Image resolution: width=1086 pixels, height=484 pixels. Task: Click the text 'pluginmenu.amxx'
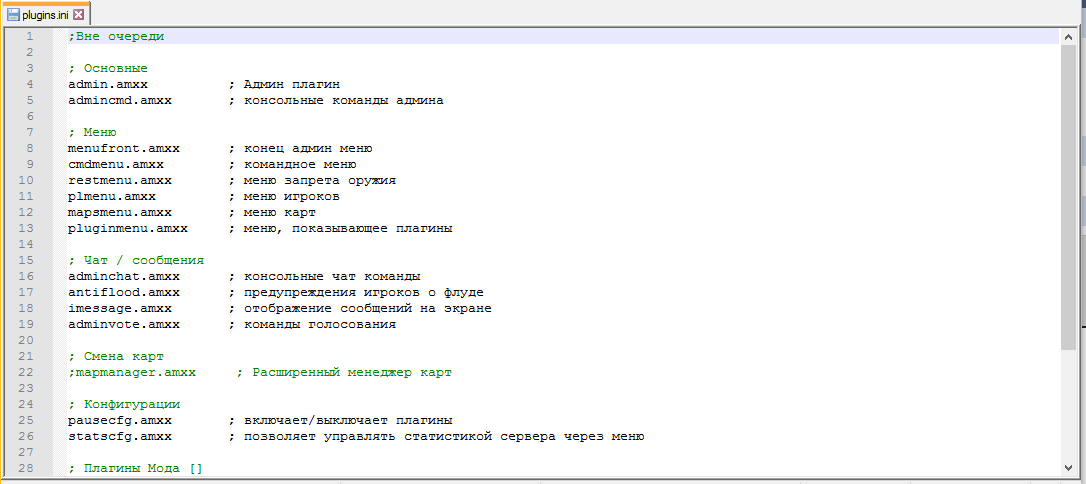pyautogui.click(x=128, y=228)
